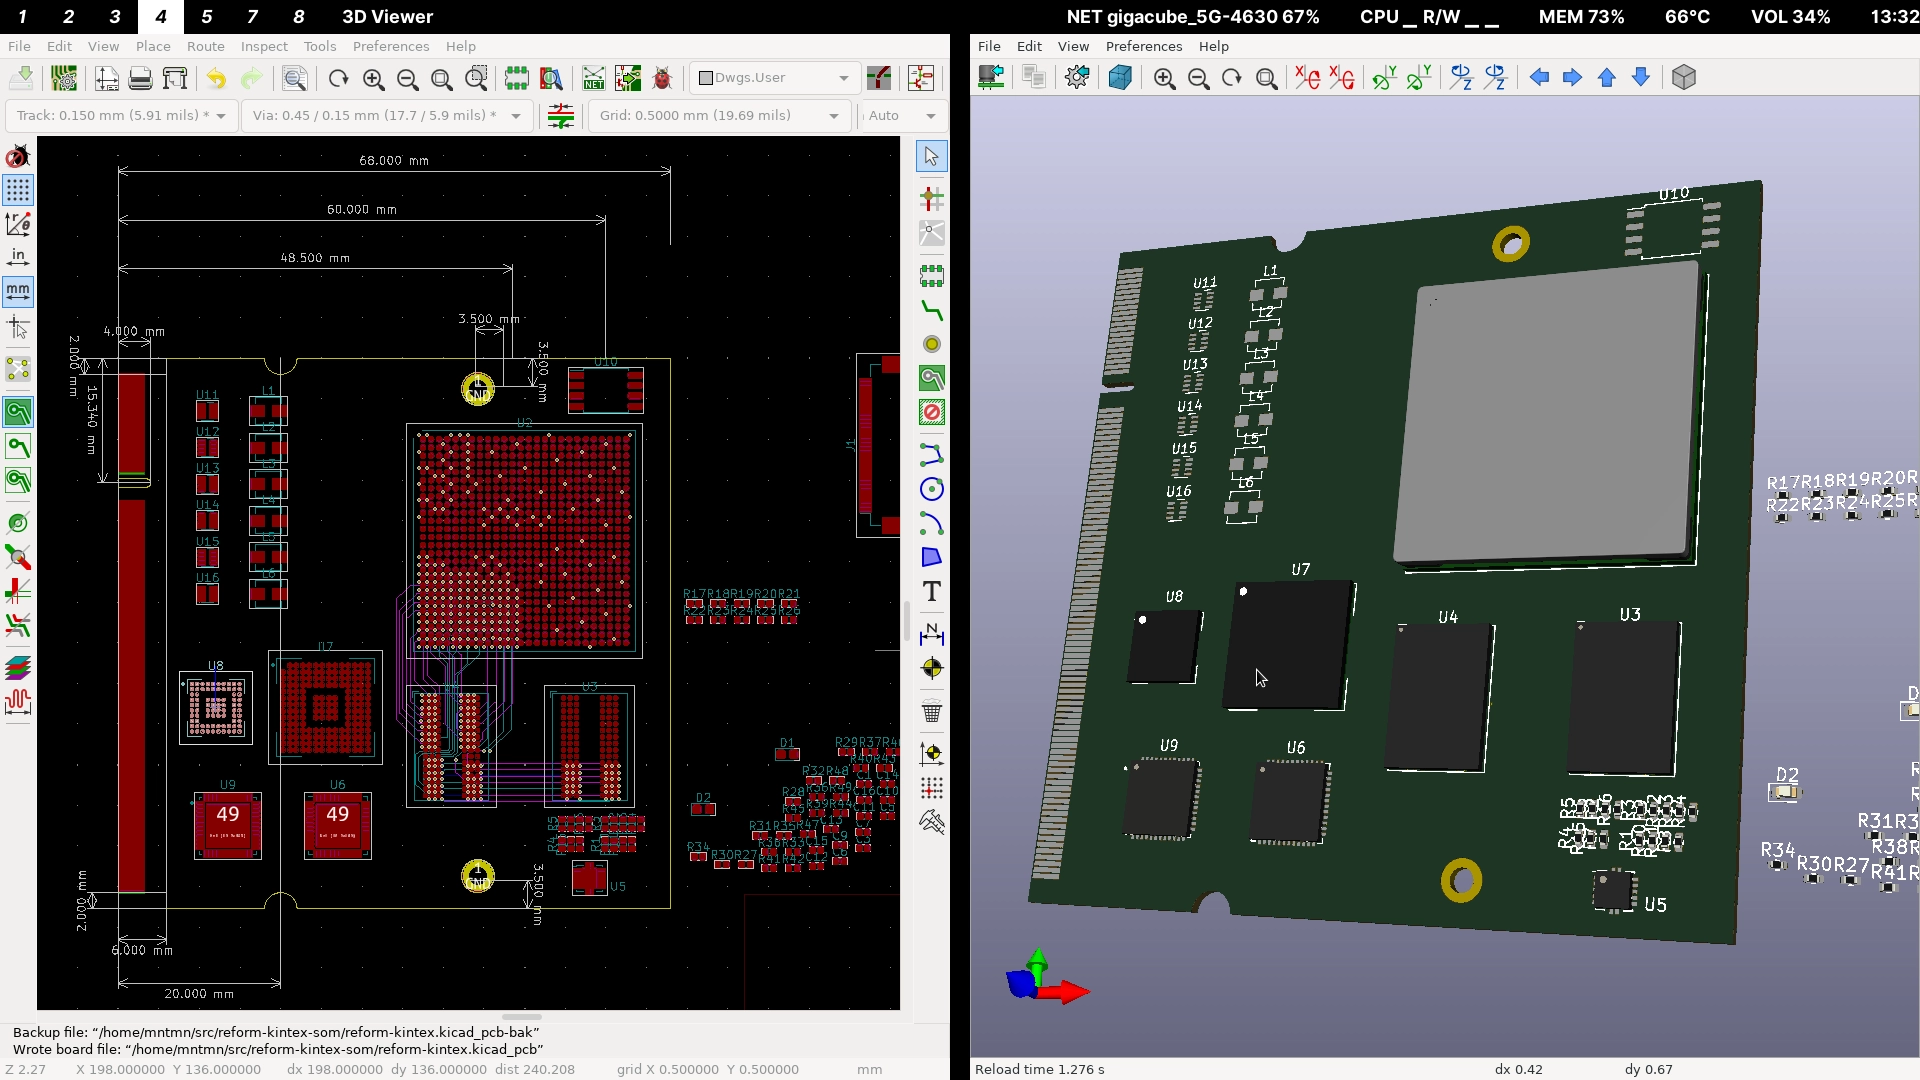
Task: Update PCB from schematic icon
Action: tap(628, 78)
